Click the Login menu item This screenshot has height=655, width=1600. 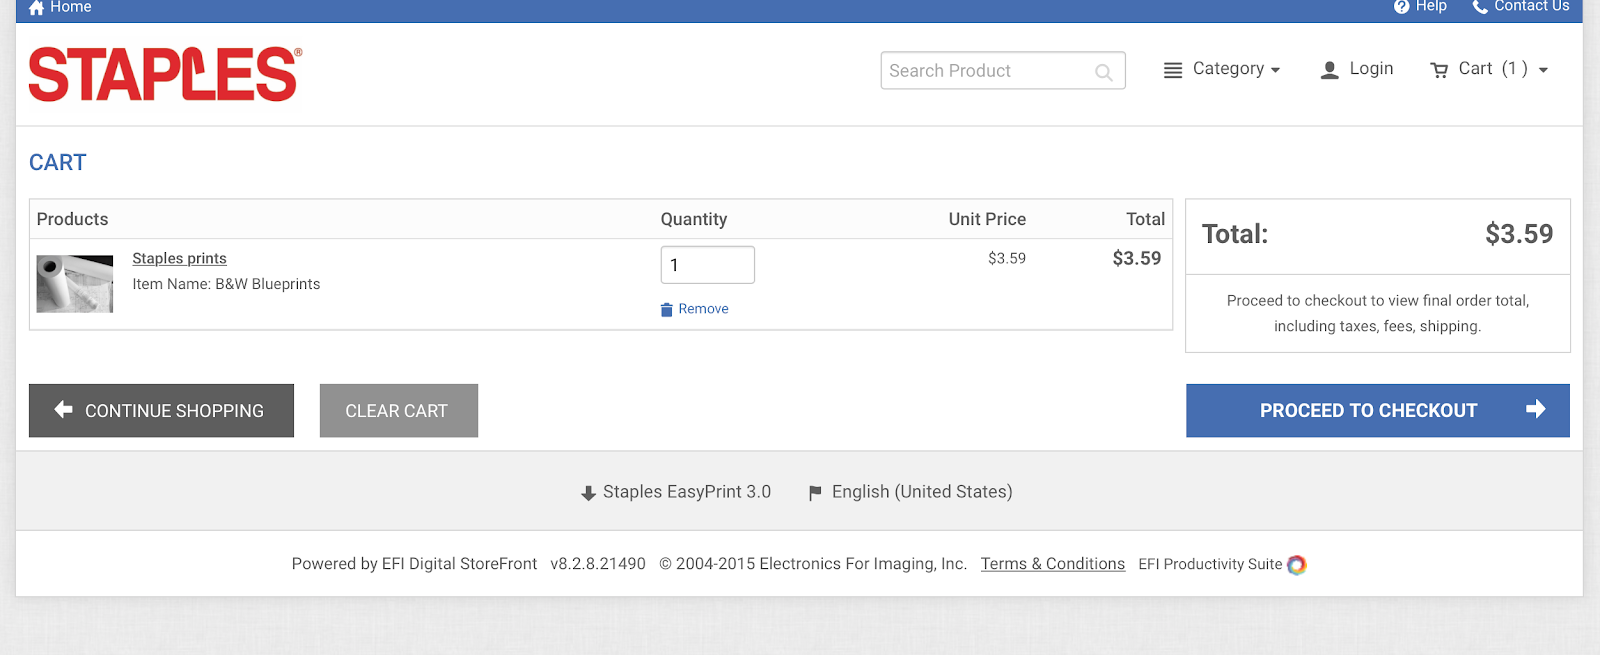pyautogui.click(x=1370, y=69)
